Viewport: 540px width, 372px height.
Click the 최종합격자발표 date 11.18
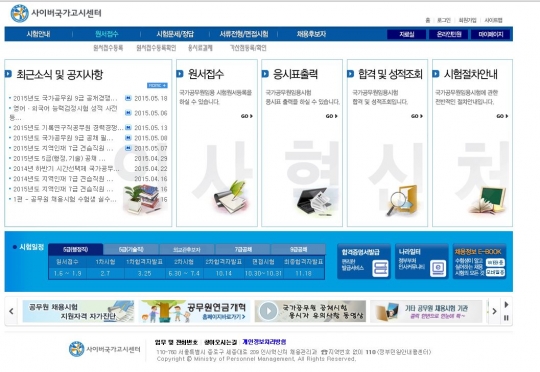click(303, 273)
